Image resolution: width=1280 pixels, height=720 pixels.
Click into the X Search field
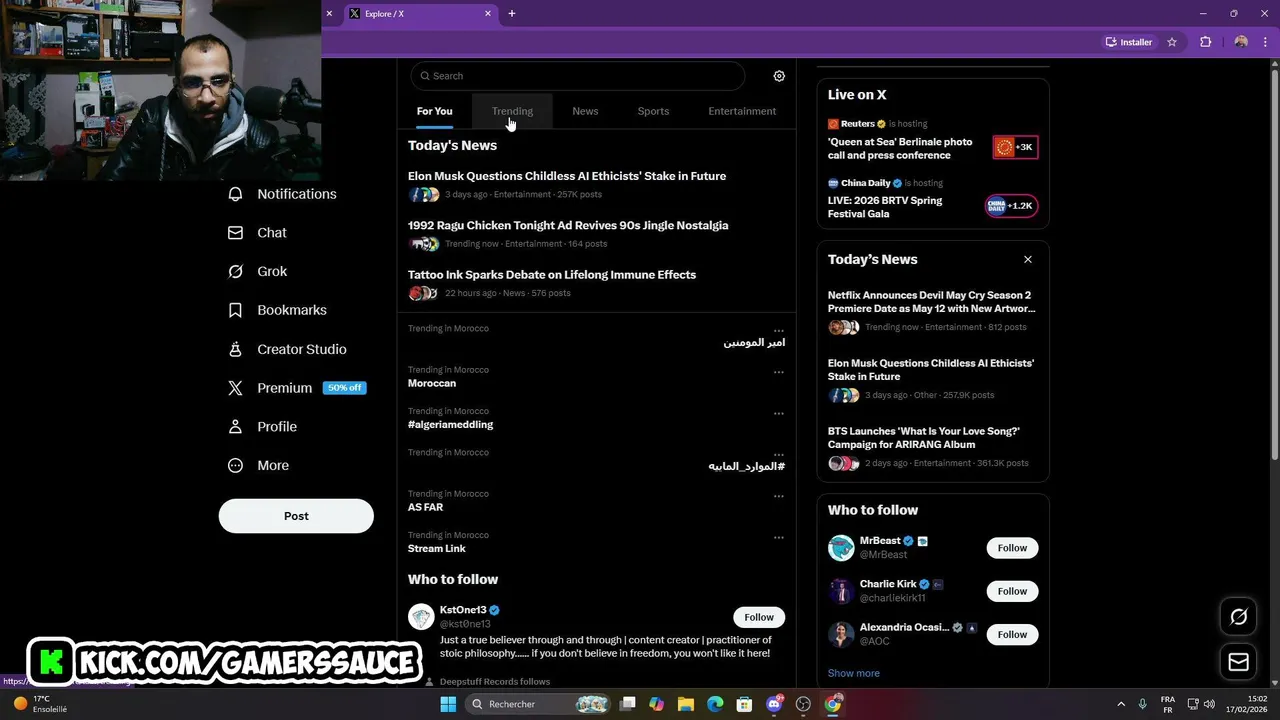[x=578, y=76]
